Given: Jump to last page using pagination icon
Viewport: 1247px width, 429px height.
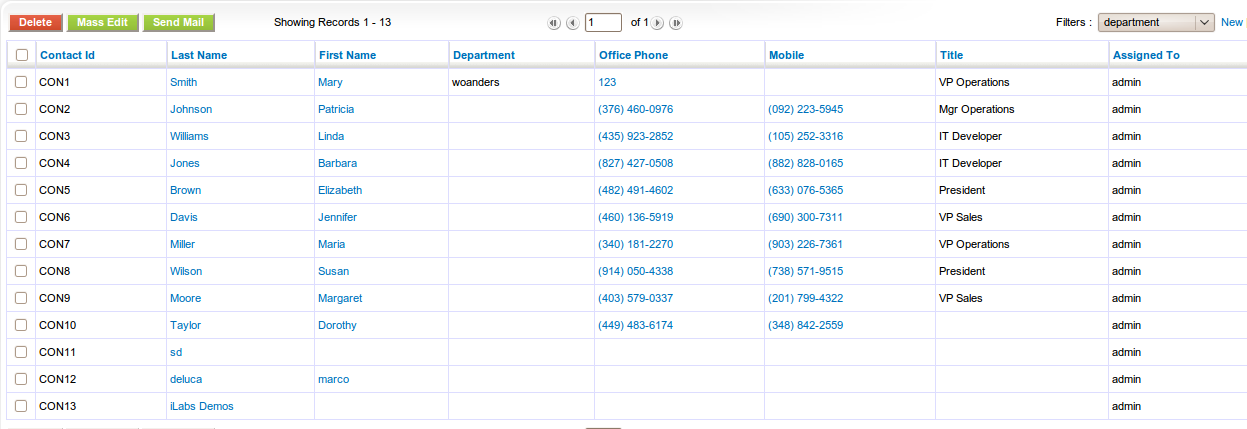Looking at the screenshot, I should coord(676,23).
